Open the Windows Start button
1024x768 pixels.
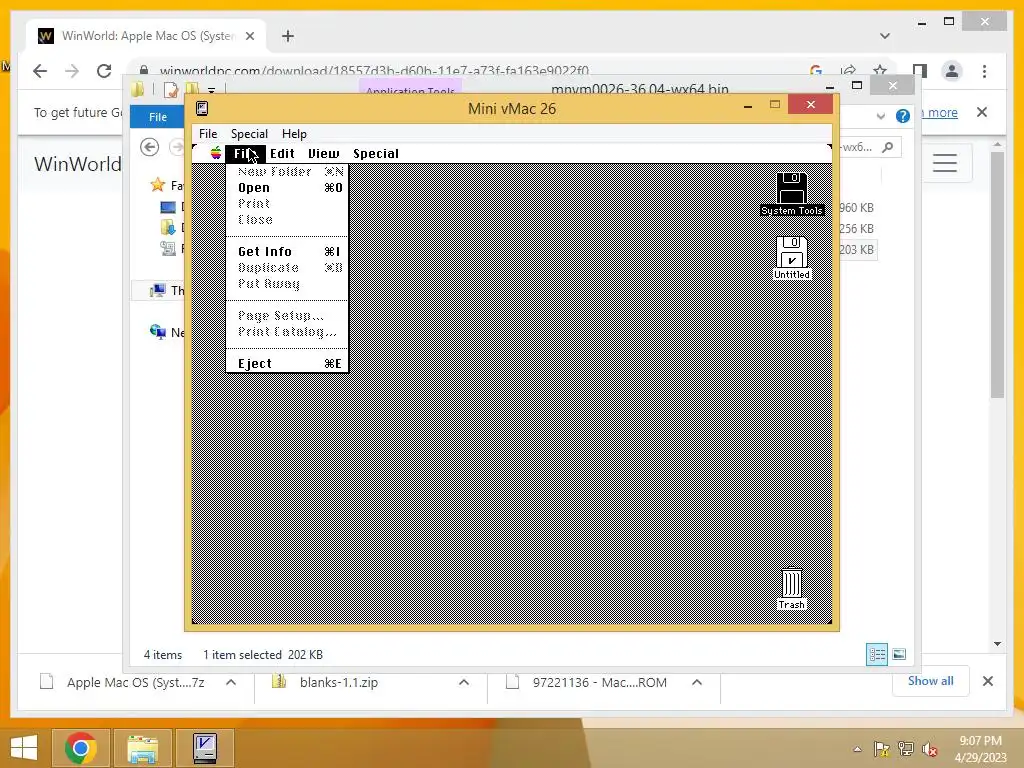click(24, 747)
